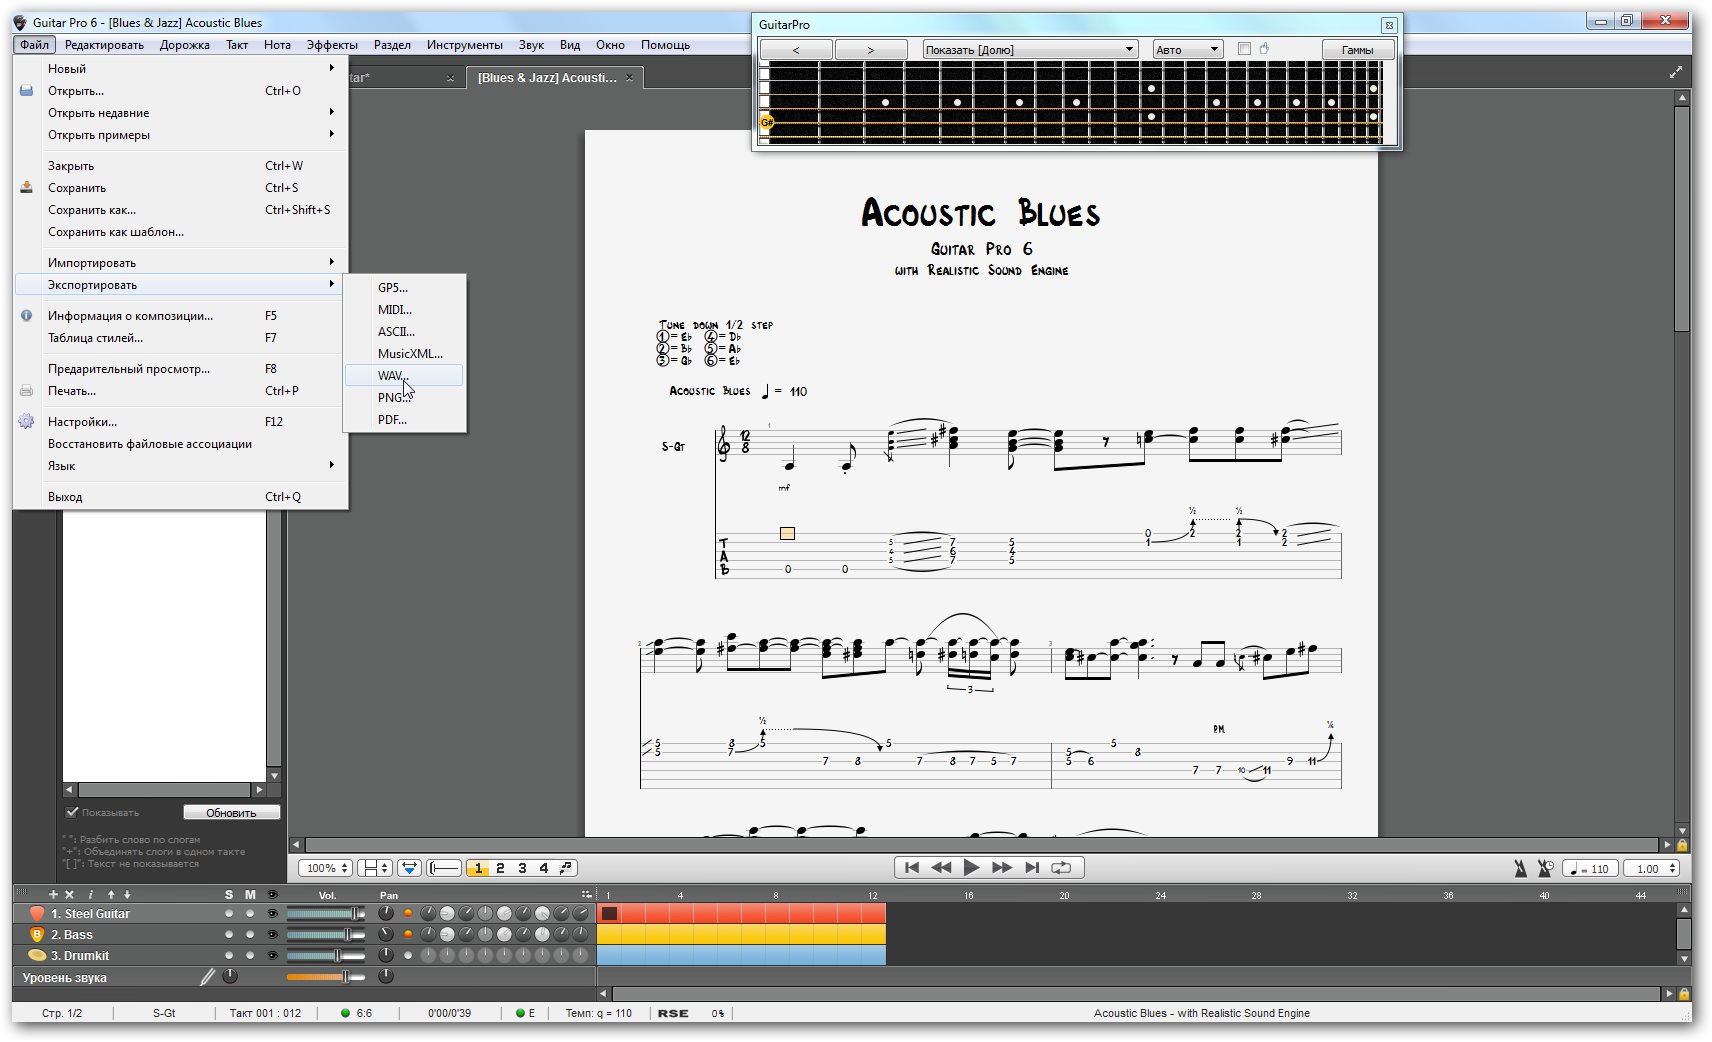Adjust the 1.00 relative speed stepper
Viewport: 1712px width, 1042px height.
click(1651, 869)
